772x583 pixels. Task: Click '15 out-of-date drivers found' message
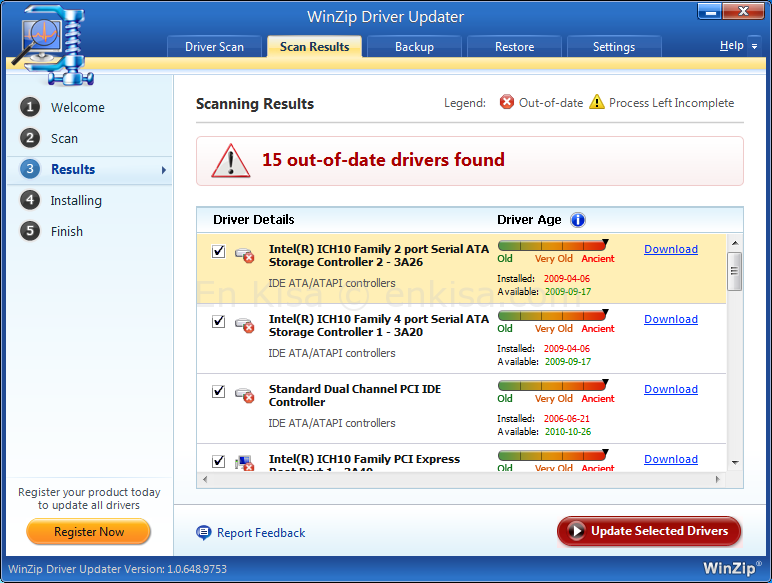coord(383,160)
